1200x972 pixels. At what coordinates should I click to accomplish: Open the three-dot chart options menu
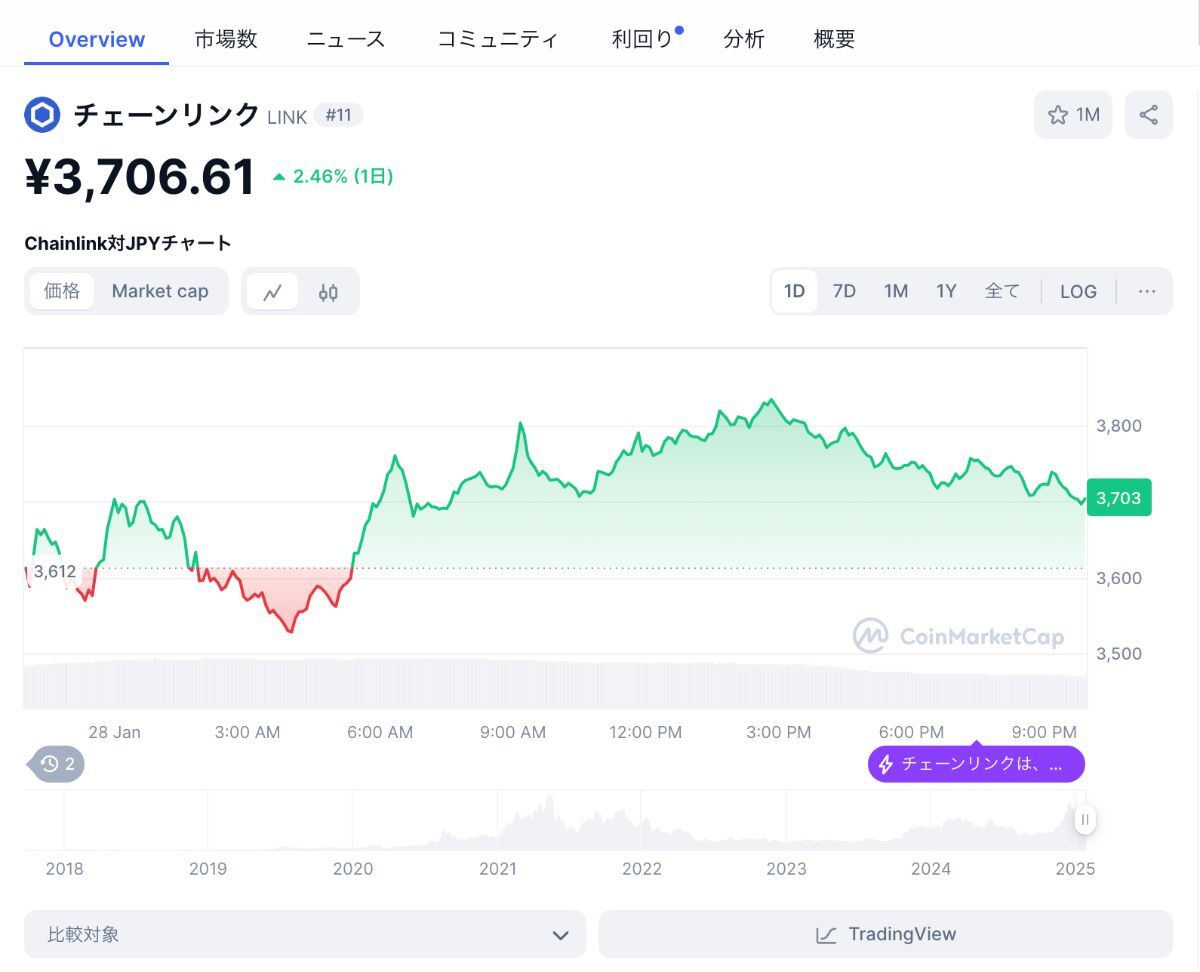click(1147, 292)
